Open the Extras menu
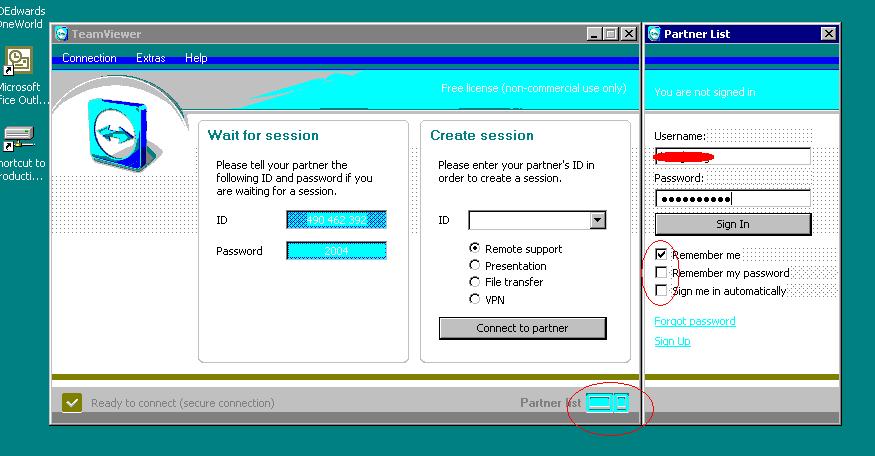 point(151,58)
